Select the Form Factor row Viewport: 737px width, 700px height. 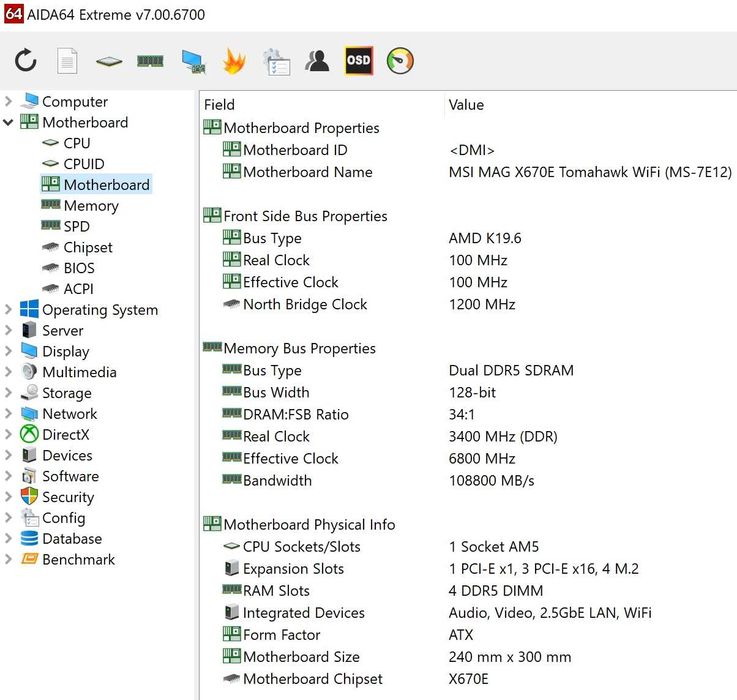point(348,634)
